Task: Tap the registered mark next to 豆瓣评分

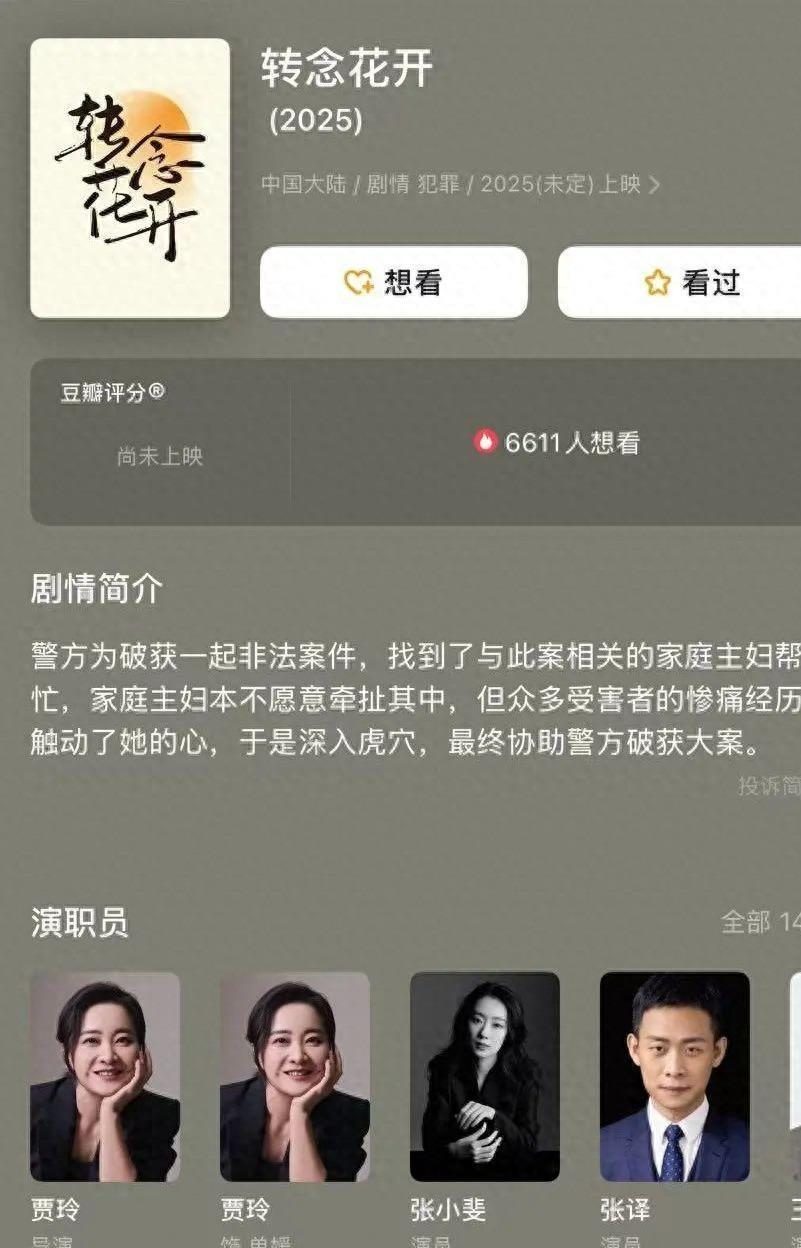Action: pyautogui.click(x=157, y=392)
